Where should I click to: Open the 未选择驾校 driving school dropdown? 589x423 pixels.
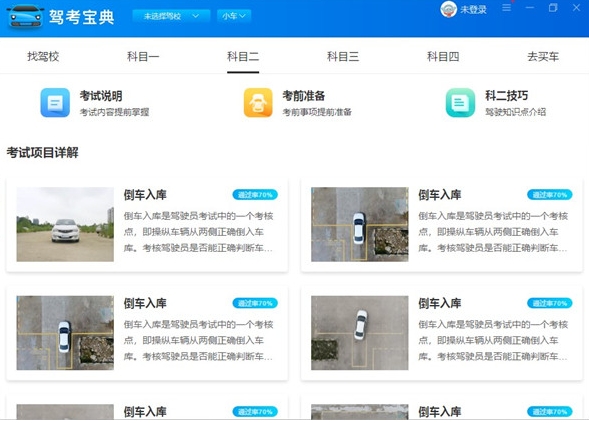coord(171,16)
